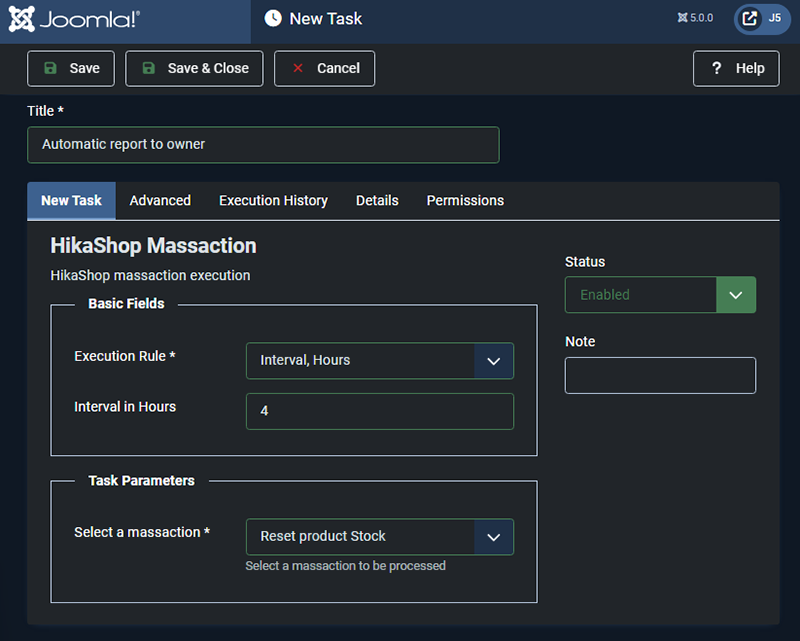Edit the Title input field
The height and width of the screenshot is (641, 800).
pos(263,145)
